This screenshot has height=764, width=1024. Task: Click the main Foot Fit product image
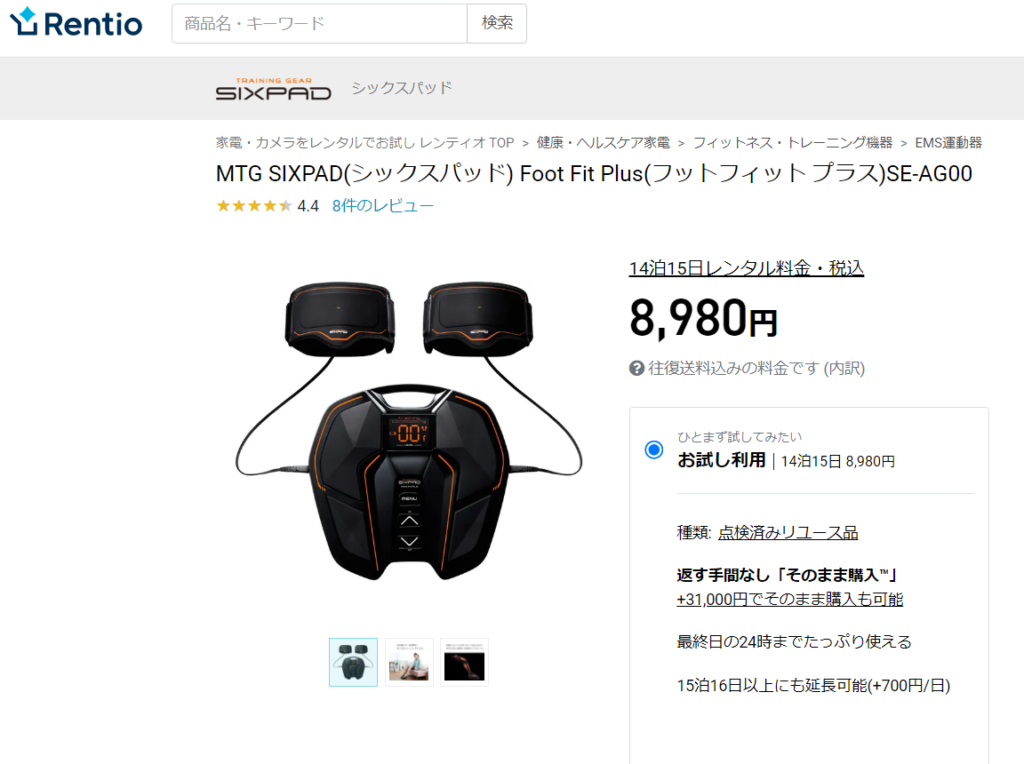coord(409,431)
